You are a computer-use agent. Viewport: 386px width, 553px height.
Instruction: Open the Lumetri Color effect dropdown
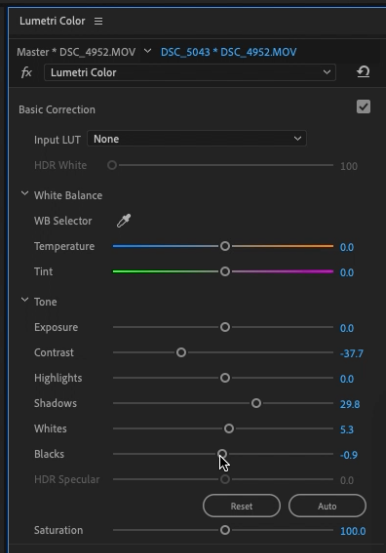(190, 72)
